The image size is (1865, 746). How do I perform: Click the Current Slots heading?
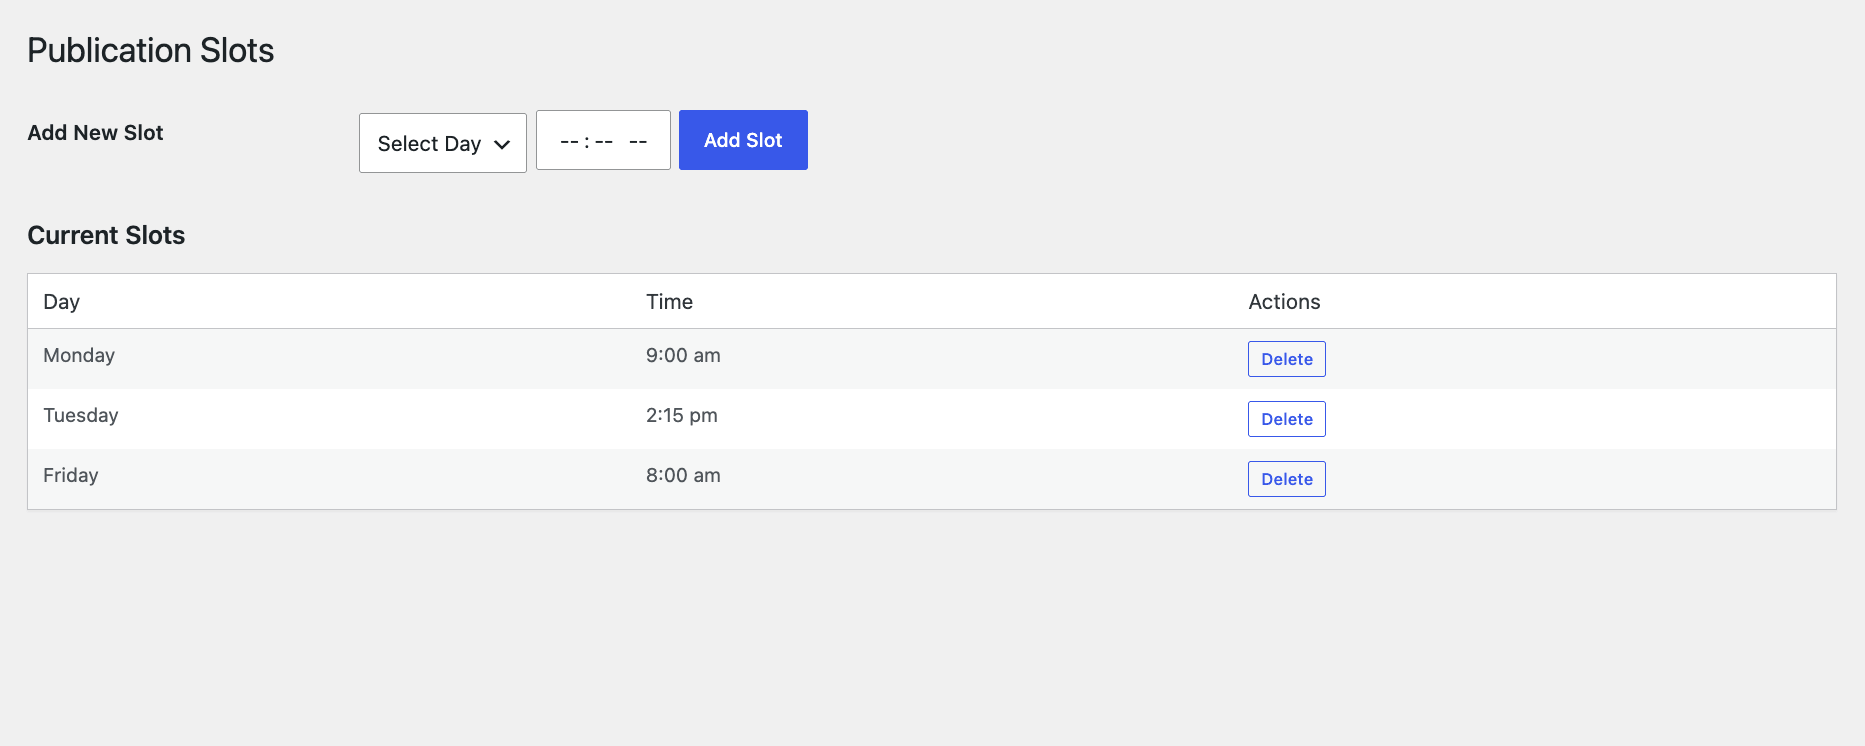pos(106,235)
